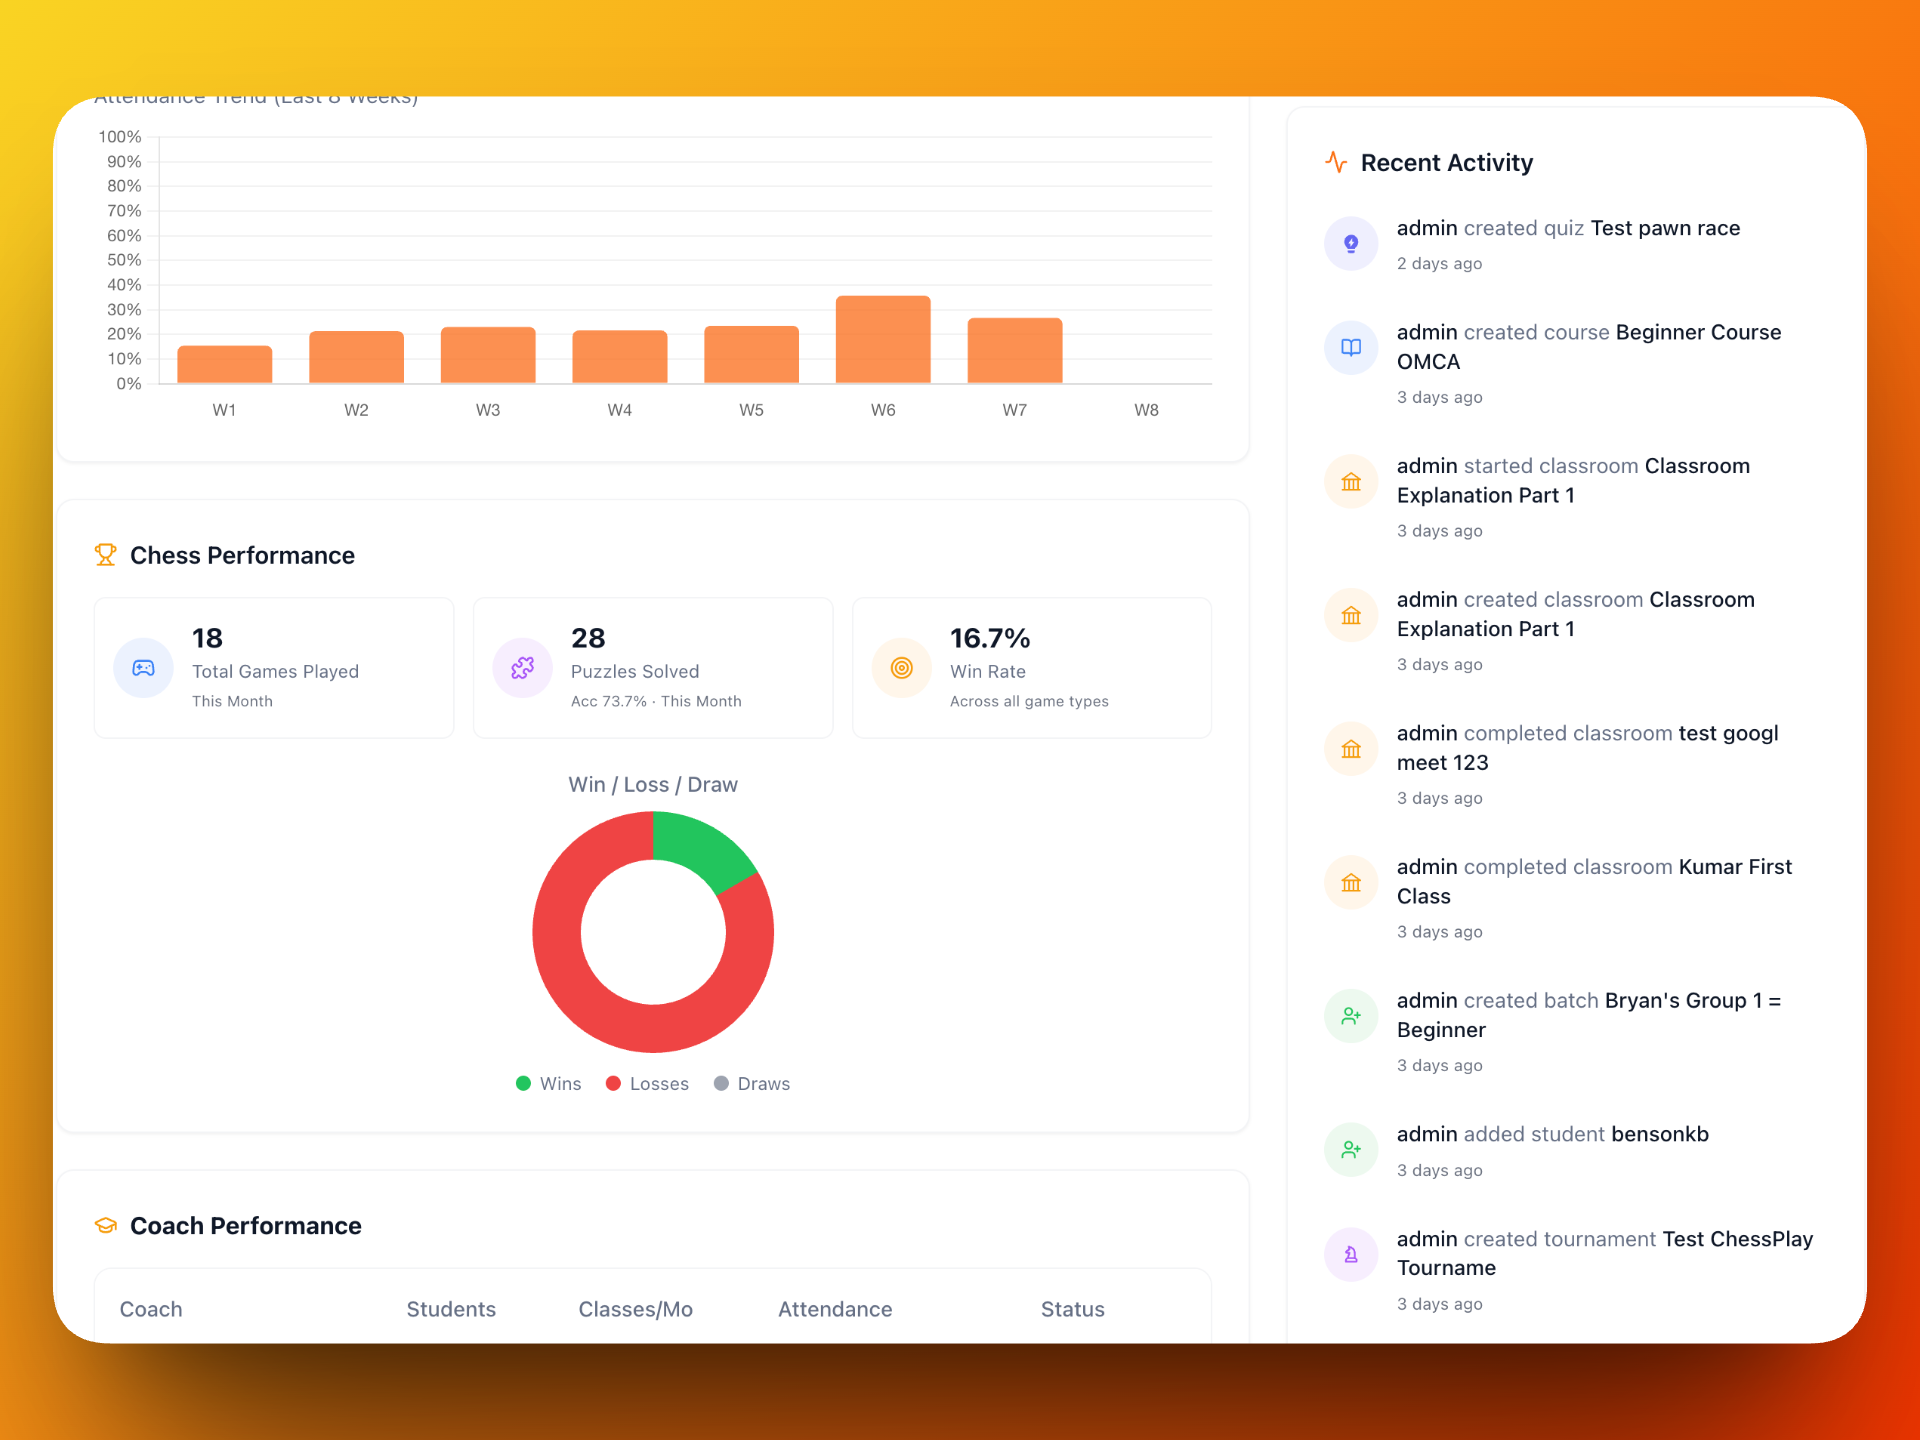The width and height of the screenshot is (1920, 1440).
Task: Click the classroom icon beside 'created classroom' entry
Action: pyautogui.click(x=1351, y=616)
